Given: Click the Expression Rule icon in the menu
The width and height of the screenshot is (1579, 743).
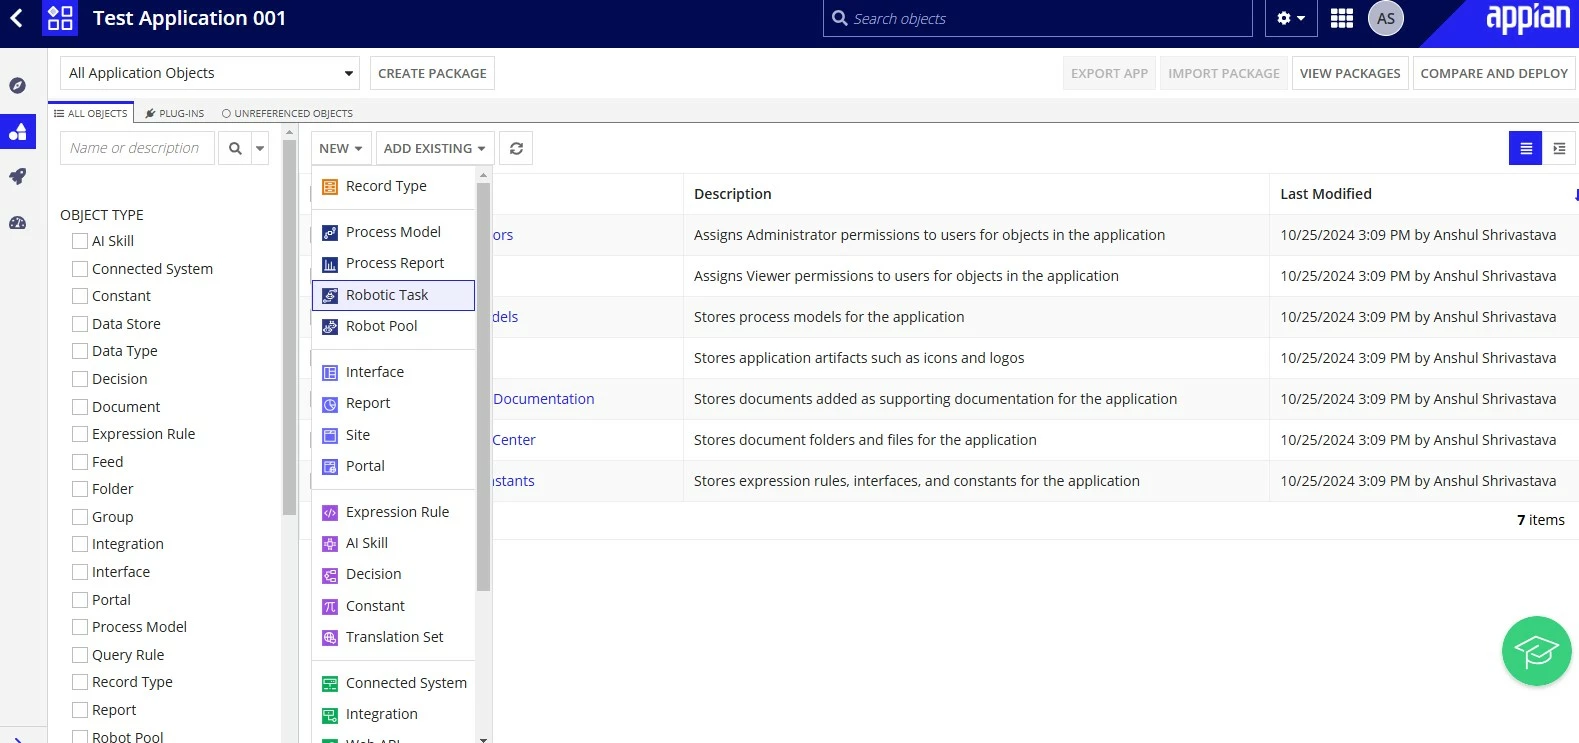Looking at the screenshot, I should tap(330, 513).
